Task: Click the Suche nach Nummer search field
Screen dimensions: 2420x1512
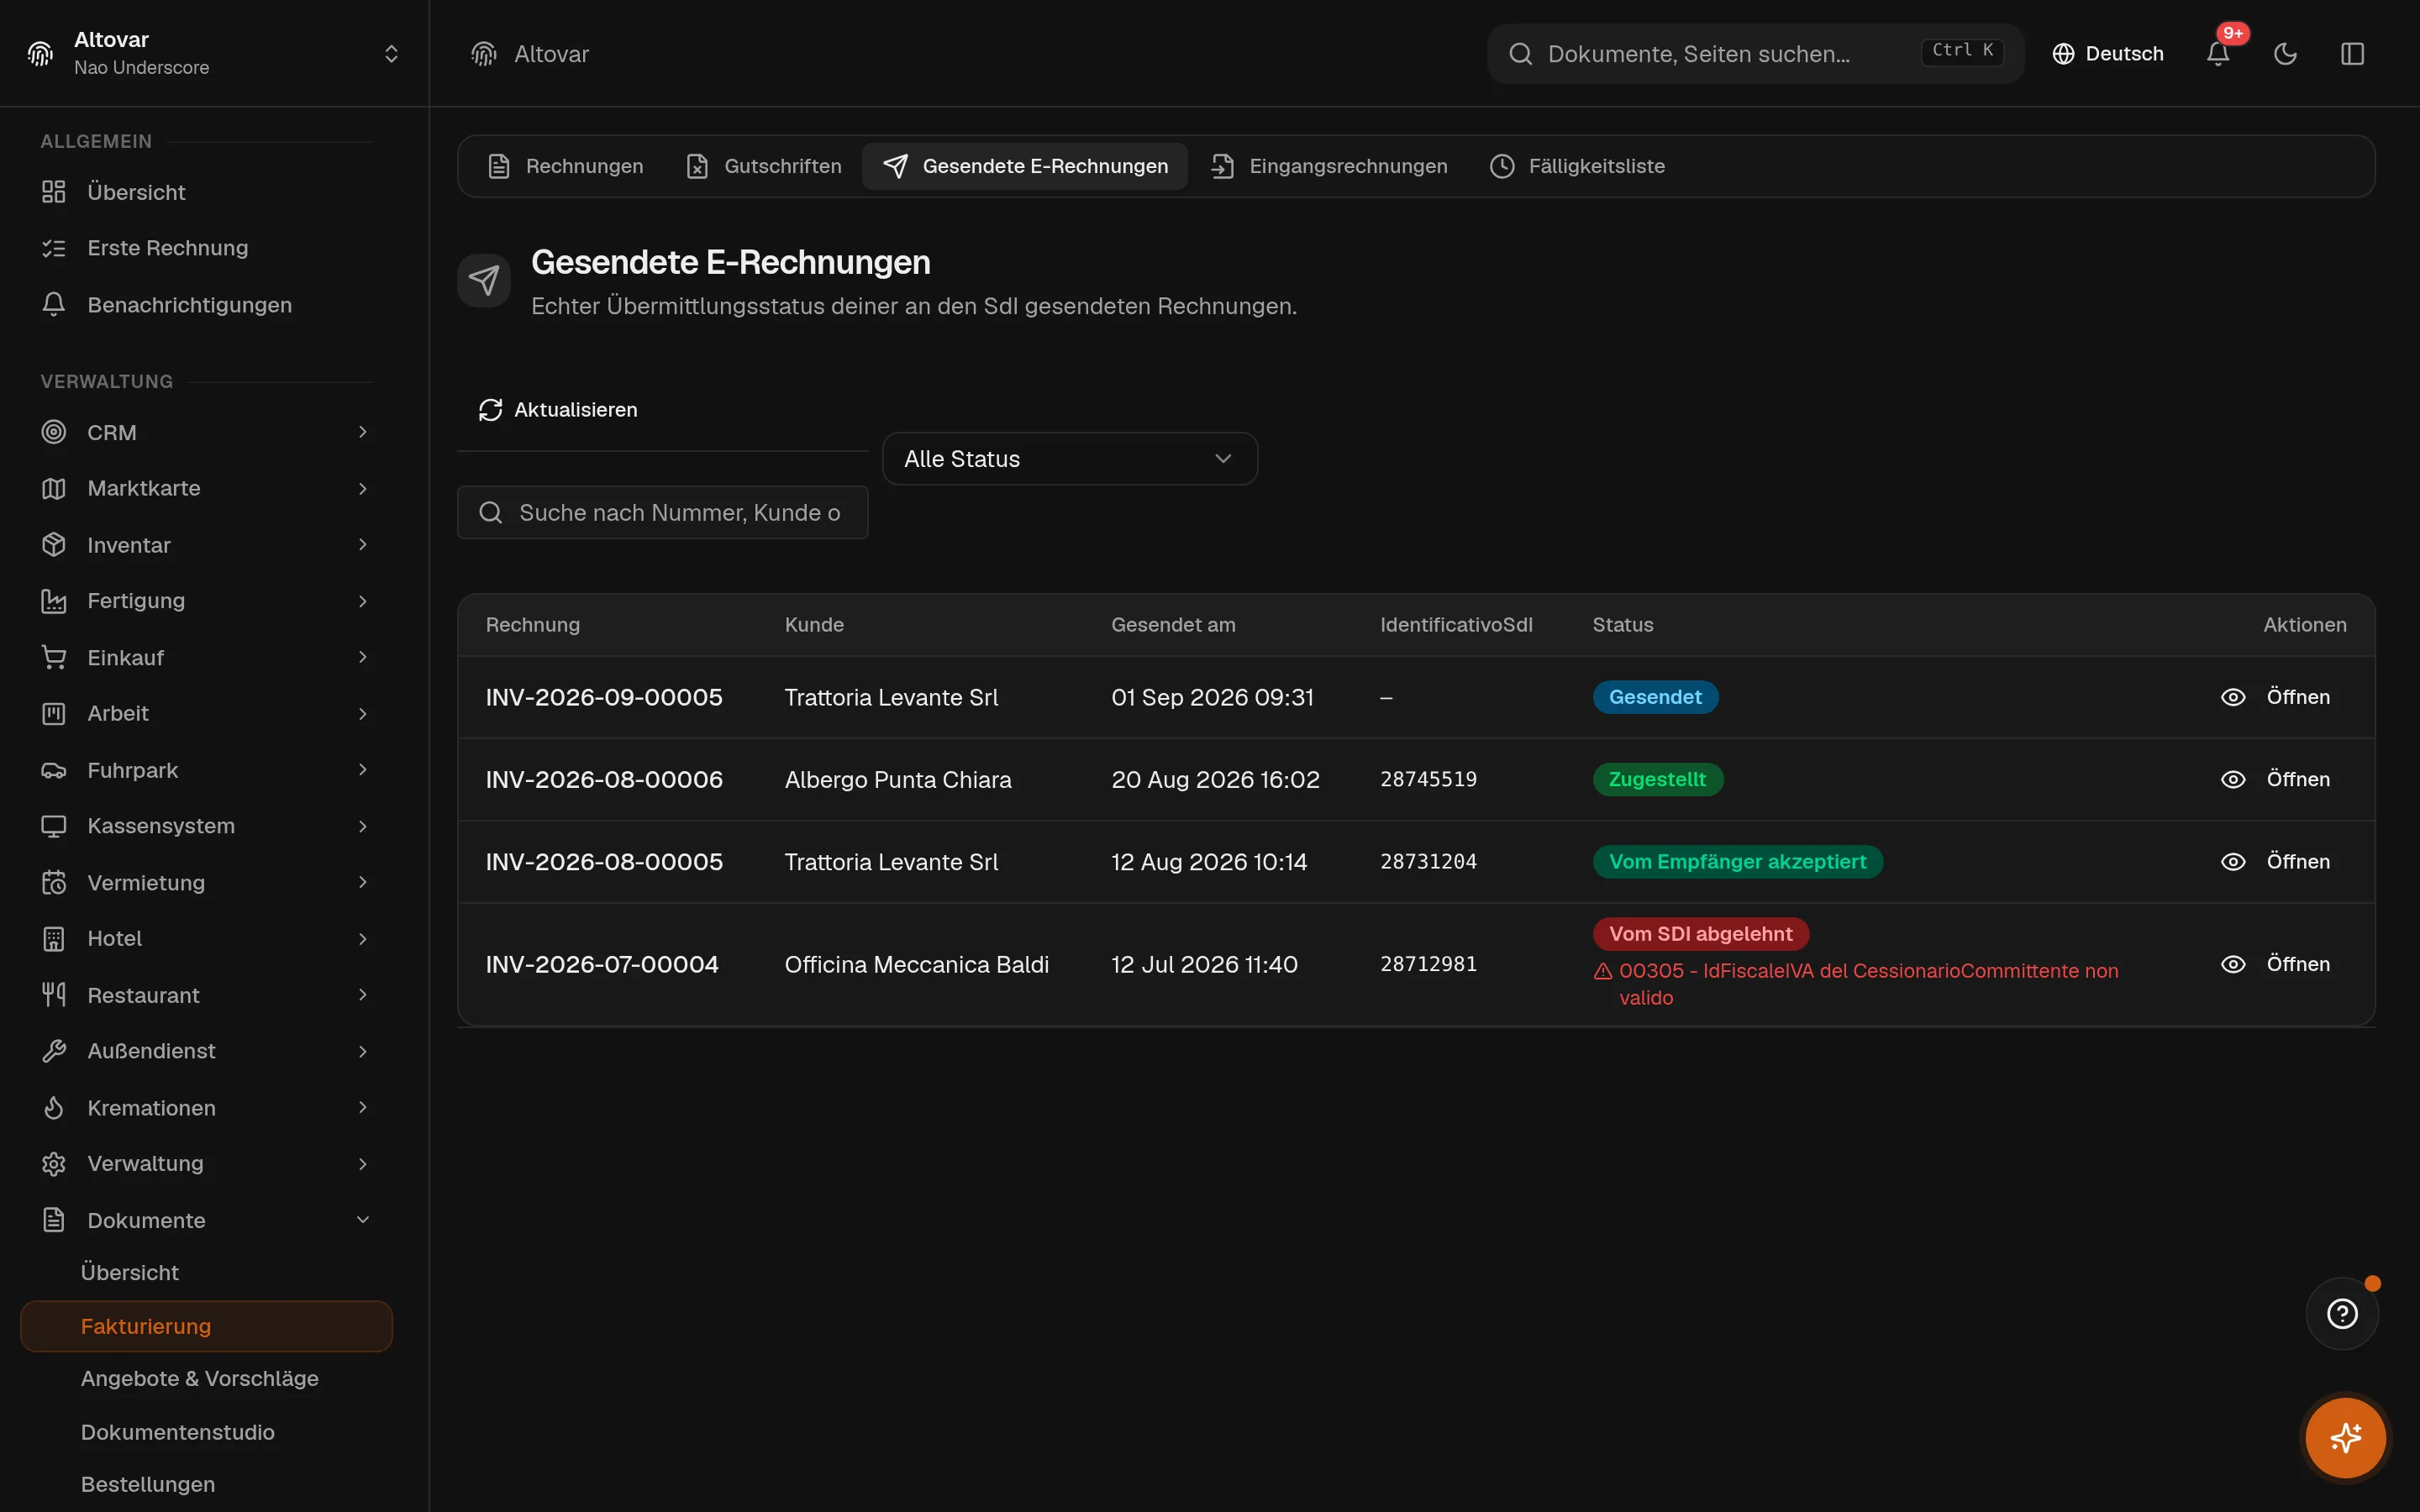Action: click(x=663, y=513)
